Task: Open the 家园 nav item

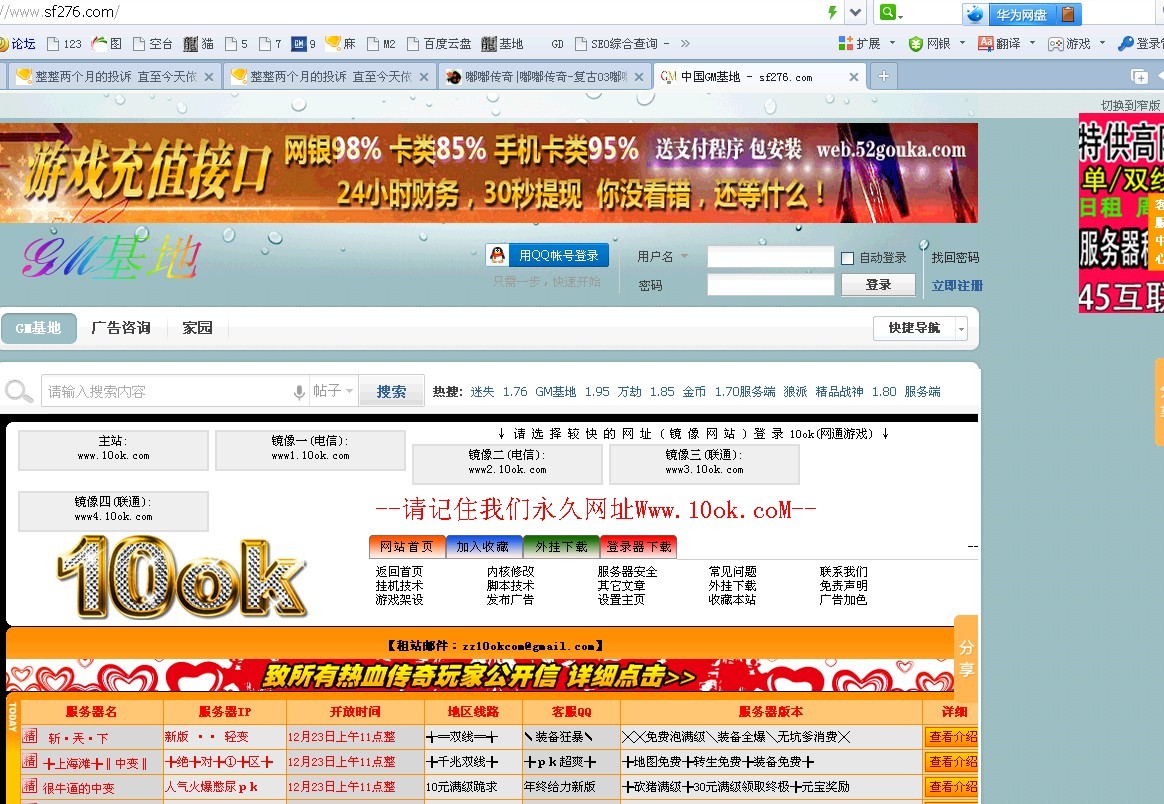Action: click(197, 328)
